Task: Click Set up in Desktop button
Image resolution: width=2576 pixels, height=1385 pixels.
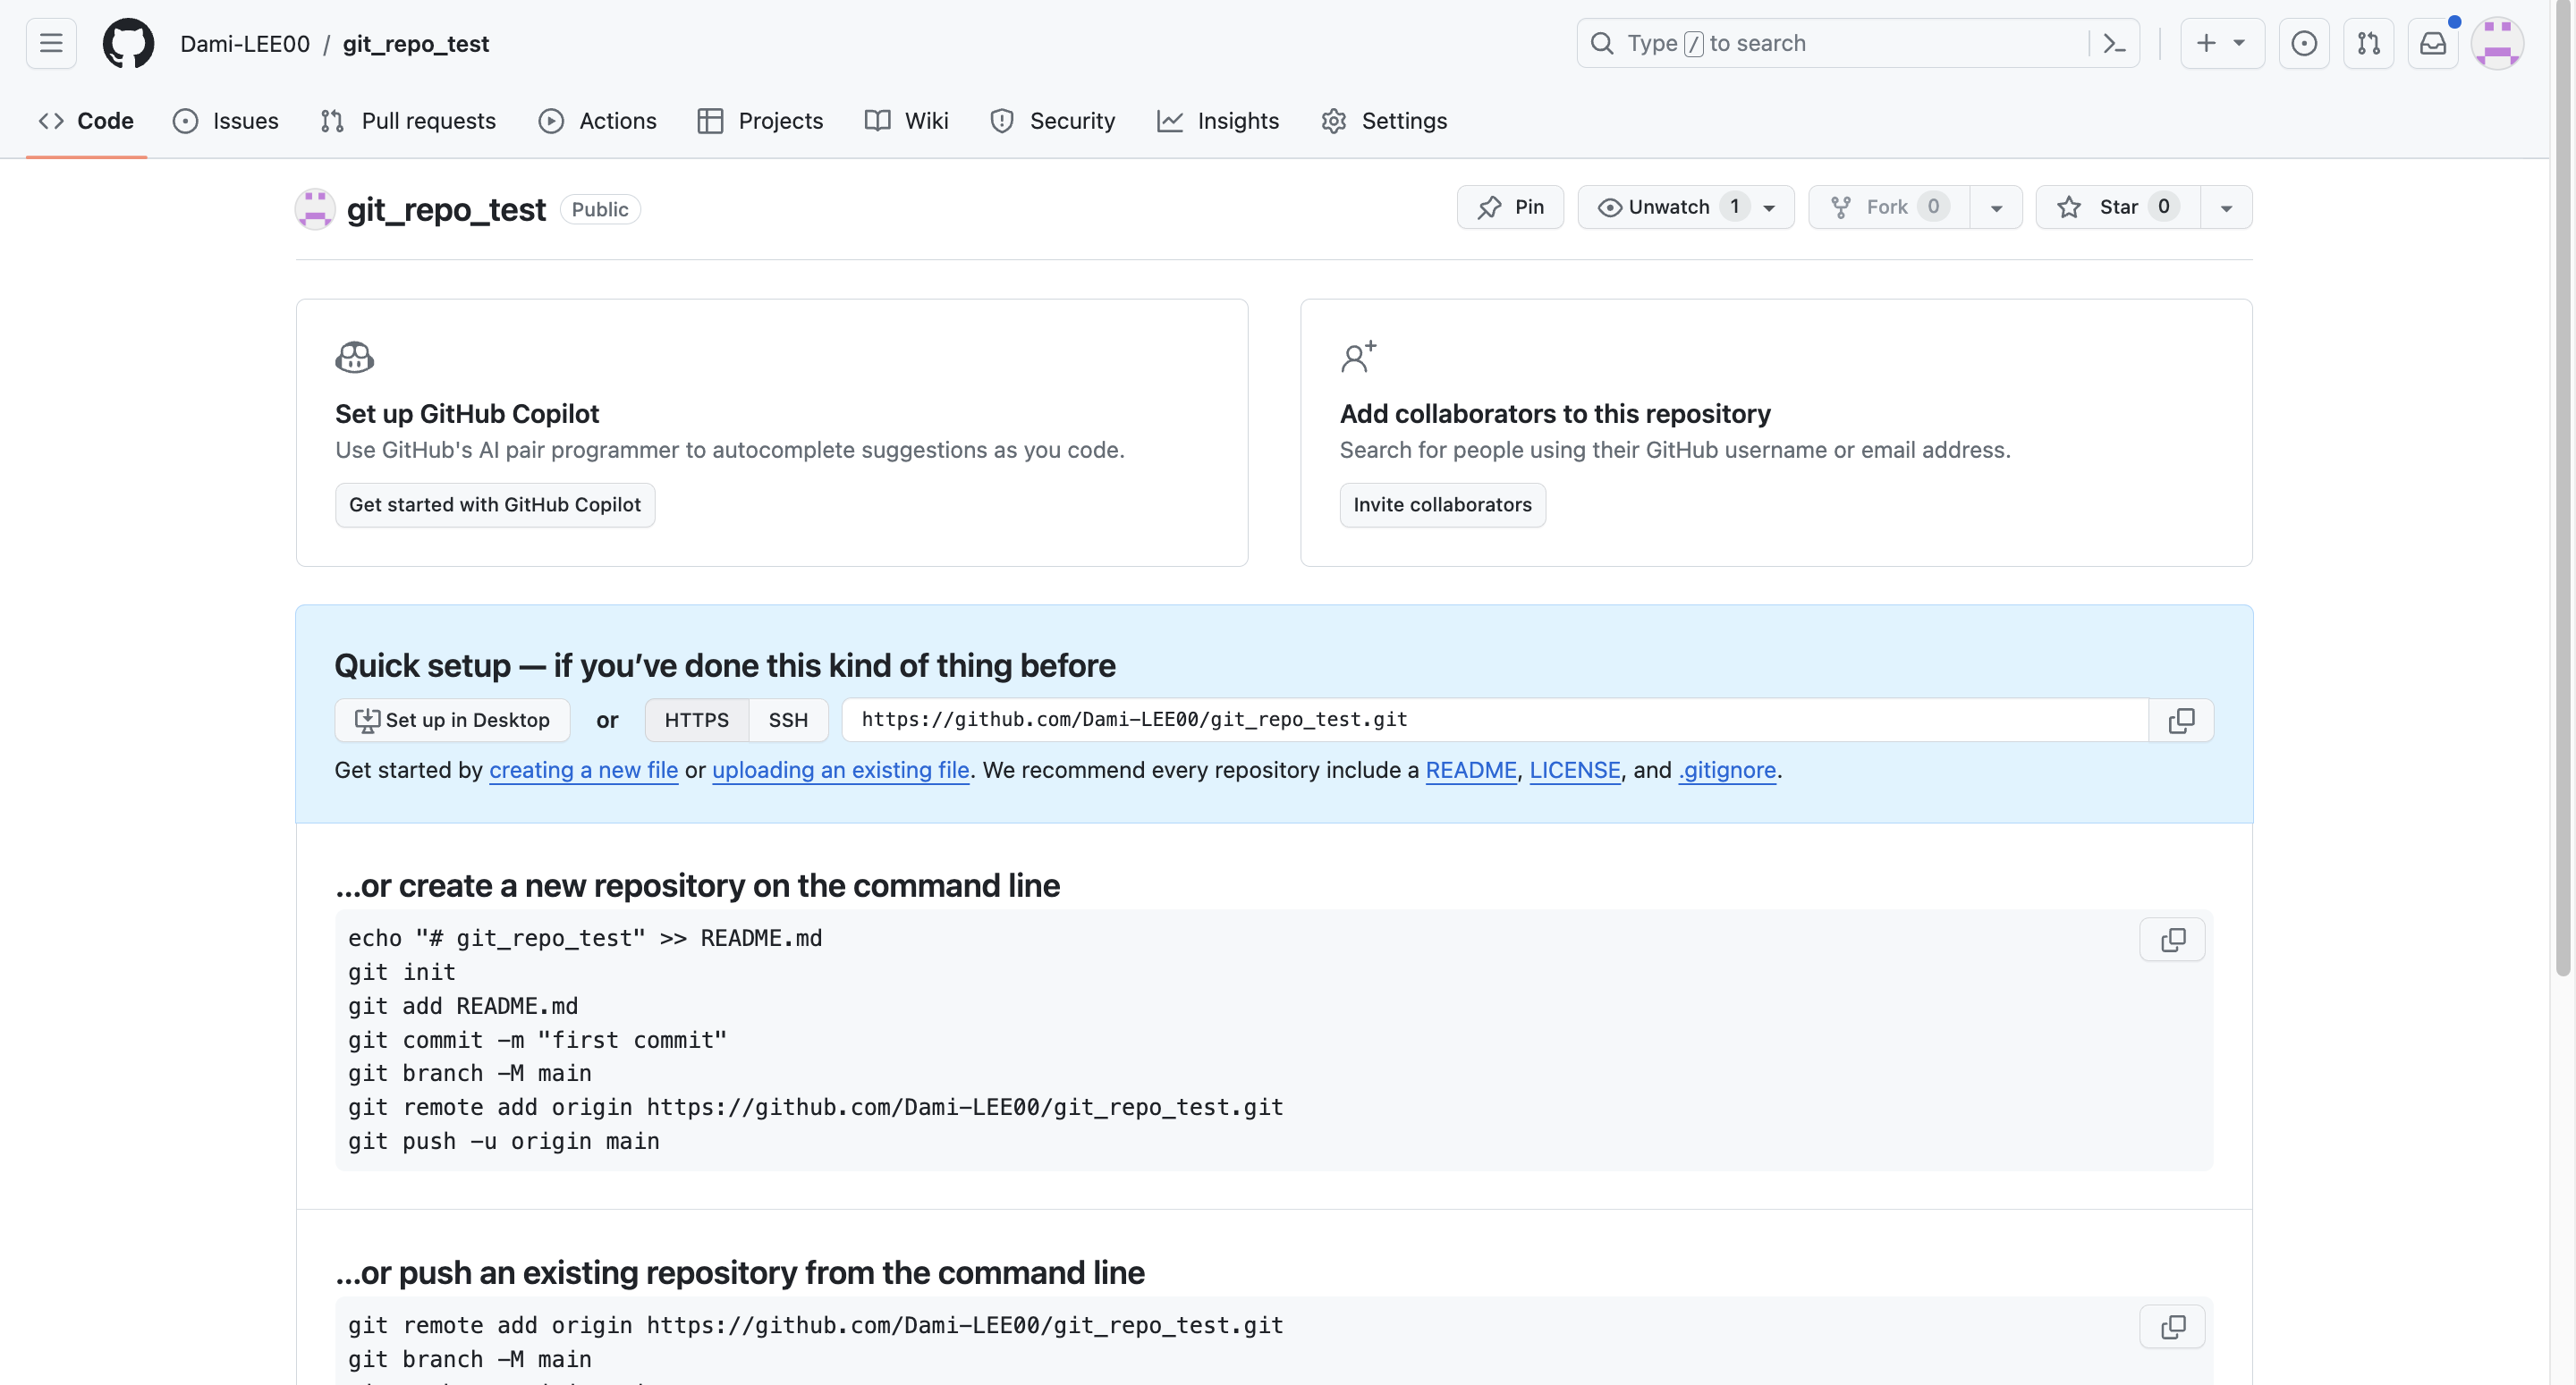Action: pyautogui.click(x=452, y=720)
